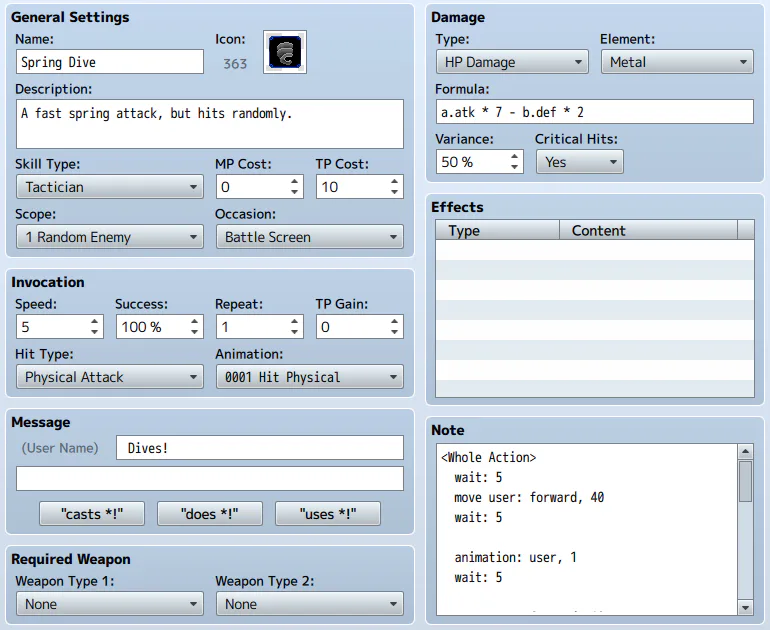This screenshot has width=770, height=630.
Task: Increase MP Cost with the up arrow
Action: pyautogui.click(x=294, y=181)
